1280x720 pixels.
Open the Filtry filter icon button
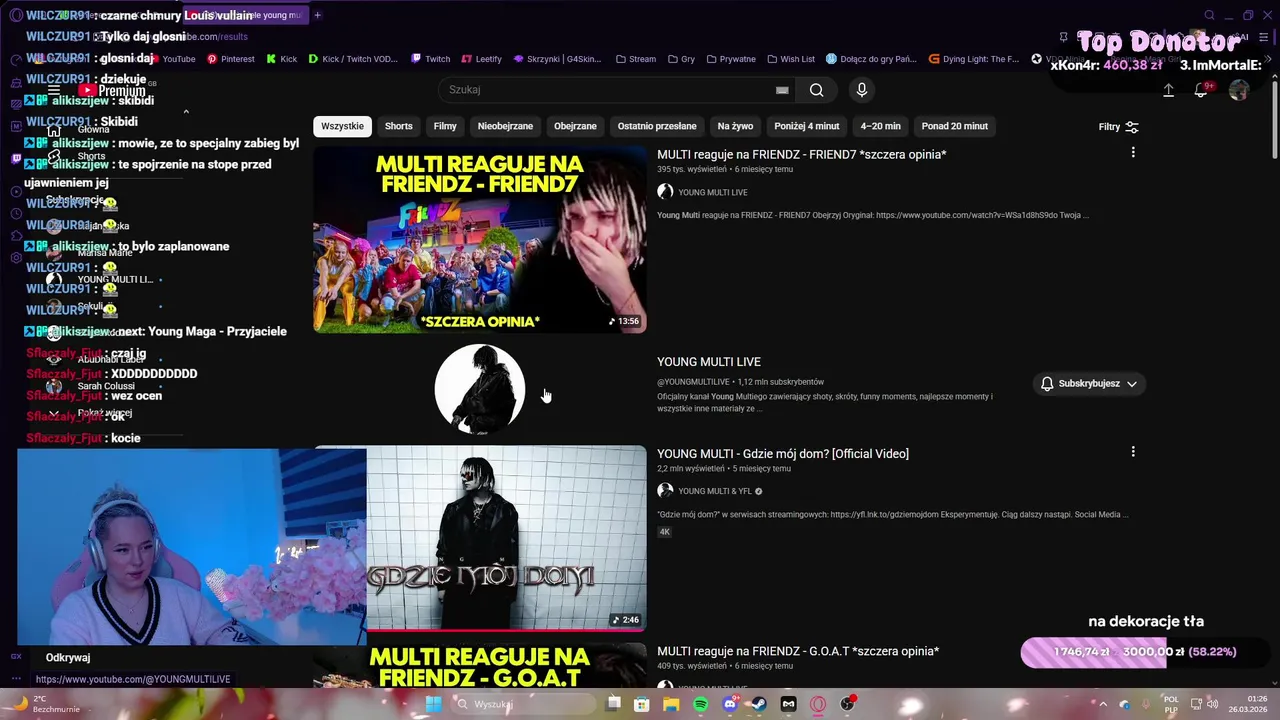point(1119,127)
